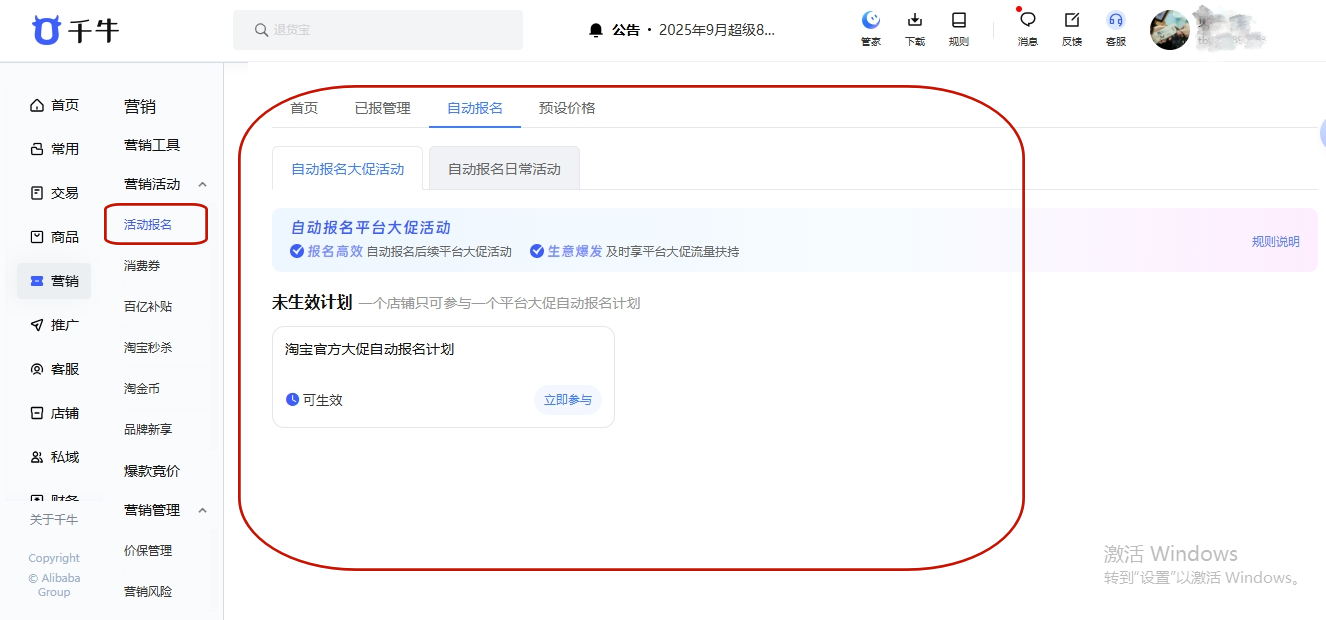
Task: Go to 首页 in left sidebar
Action: (x=54, y=105)
